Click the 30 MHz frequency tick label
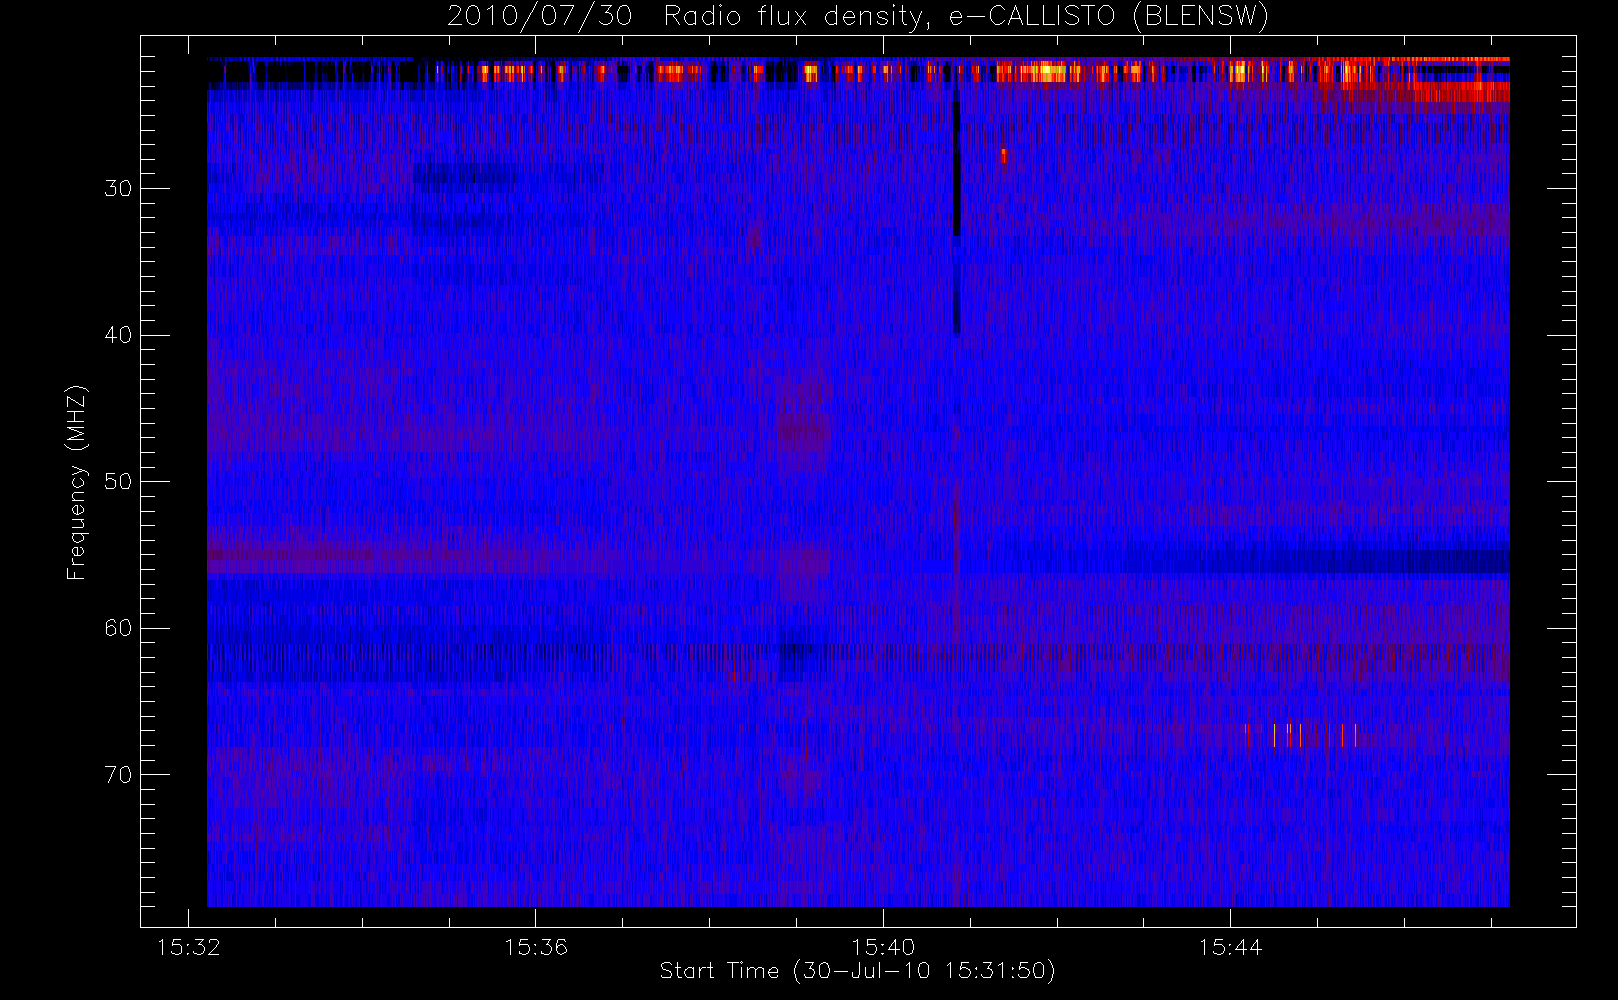 [118, 189]
